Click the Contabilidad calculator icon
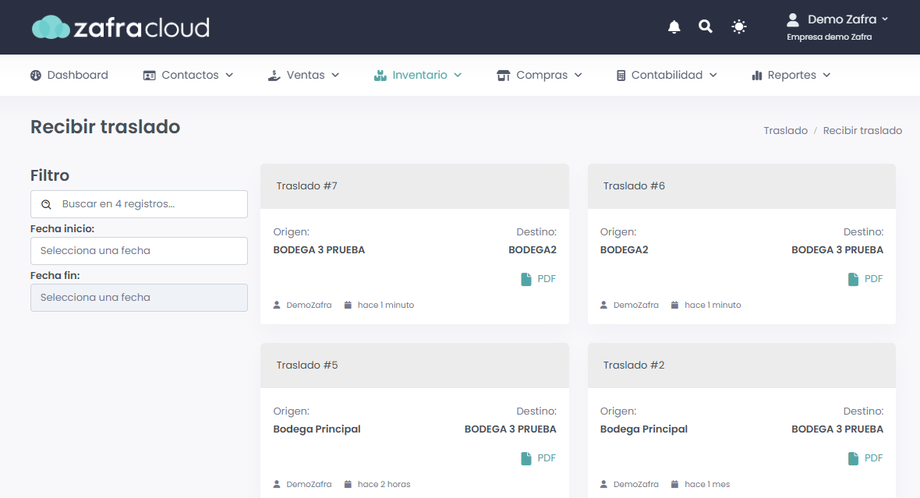 point(621,75)
